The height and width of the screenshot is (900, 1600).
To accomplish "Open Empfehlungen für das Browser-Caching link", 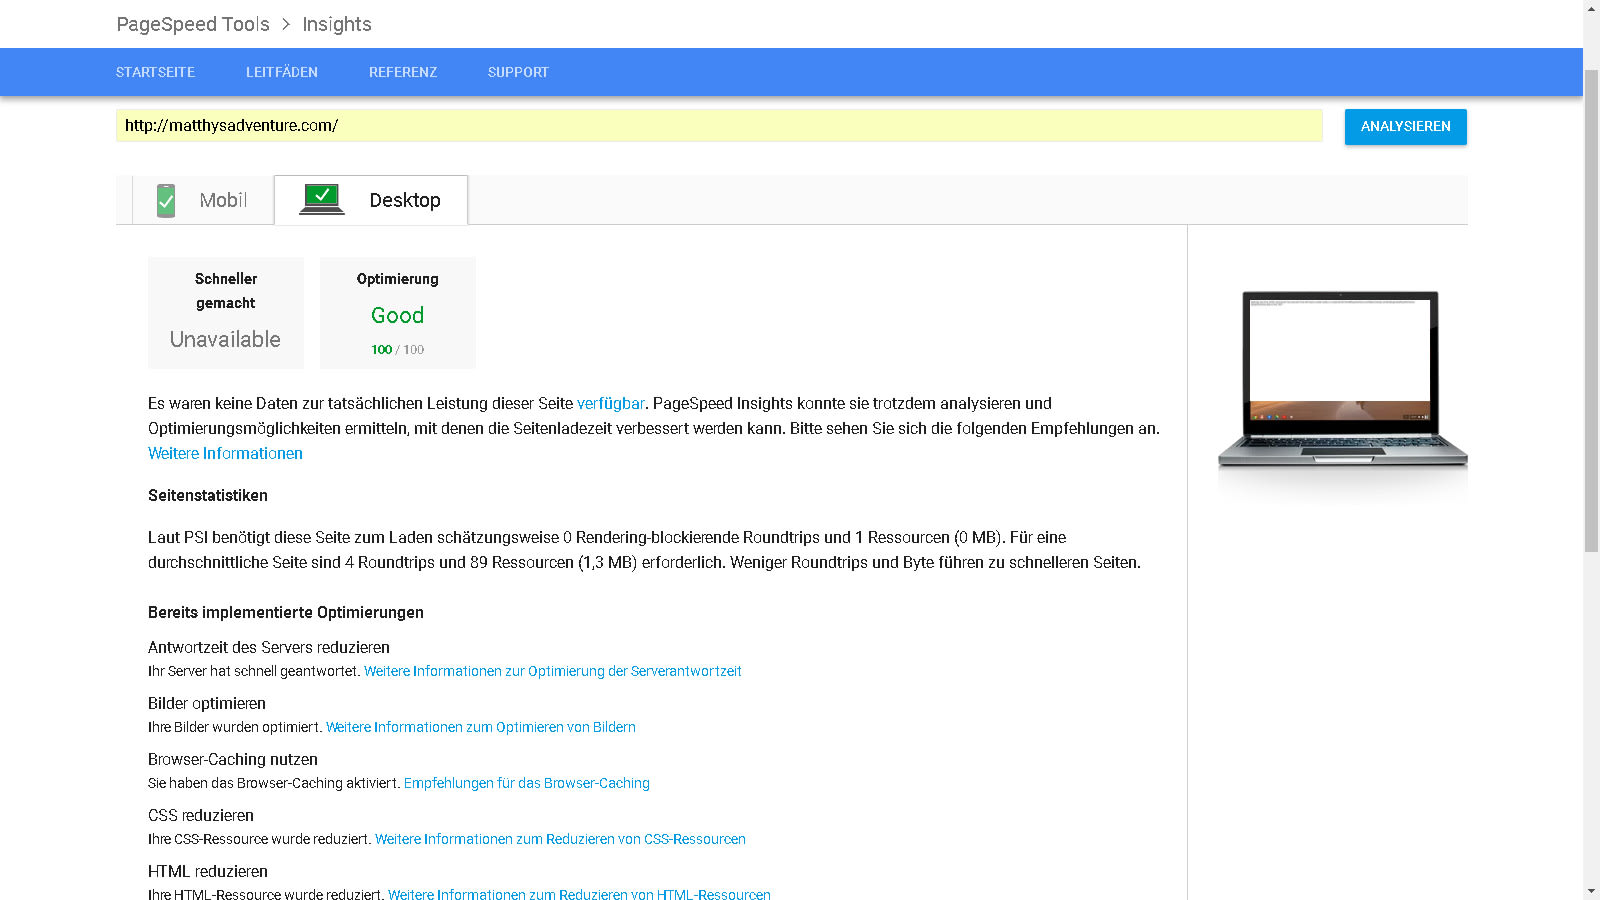I will (527, 783).
